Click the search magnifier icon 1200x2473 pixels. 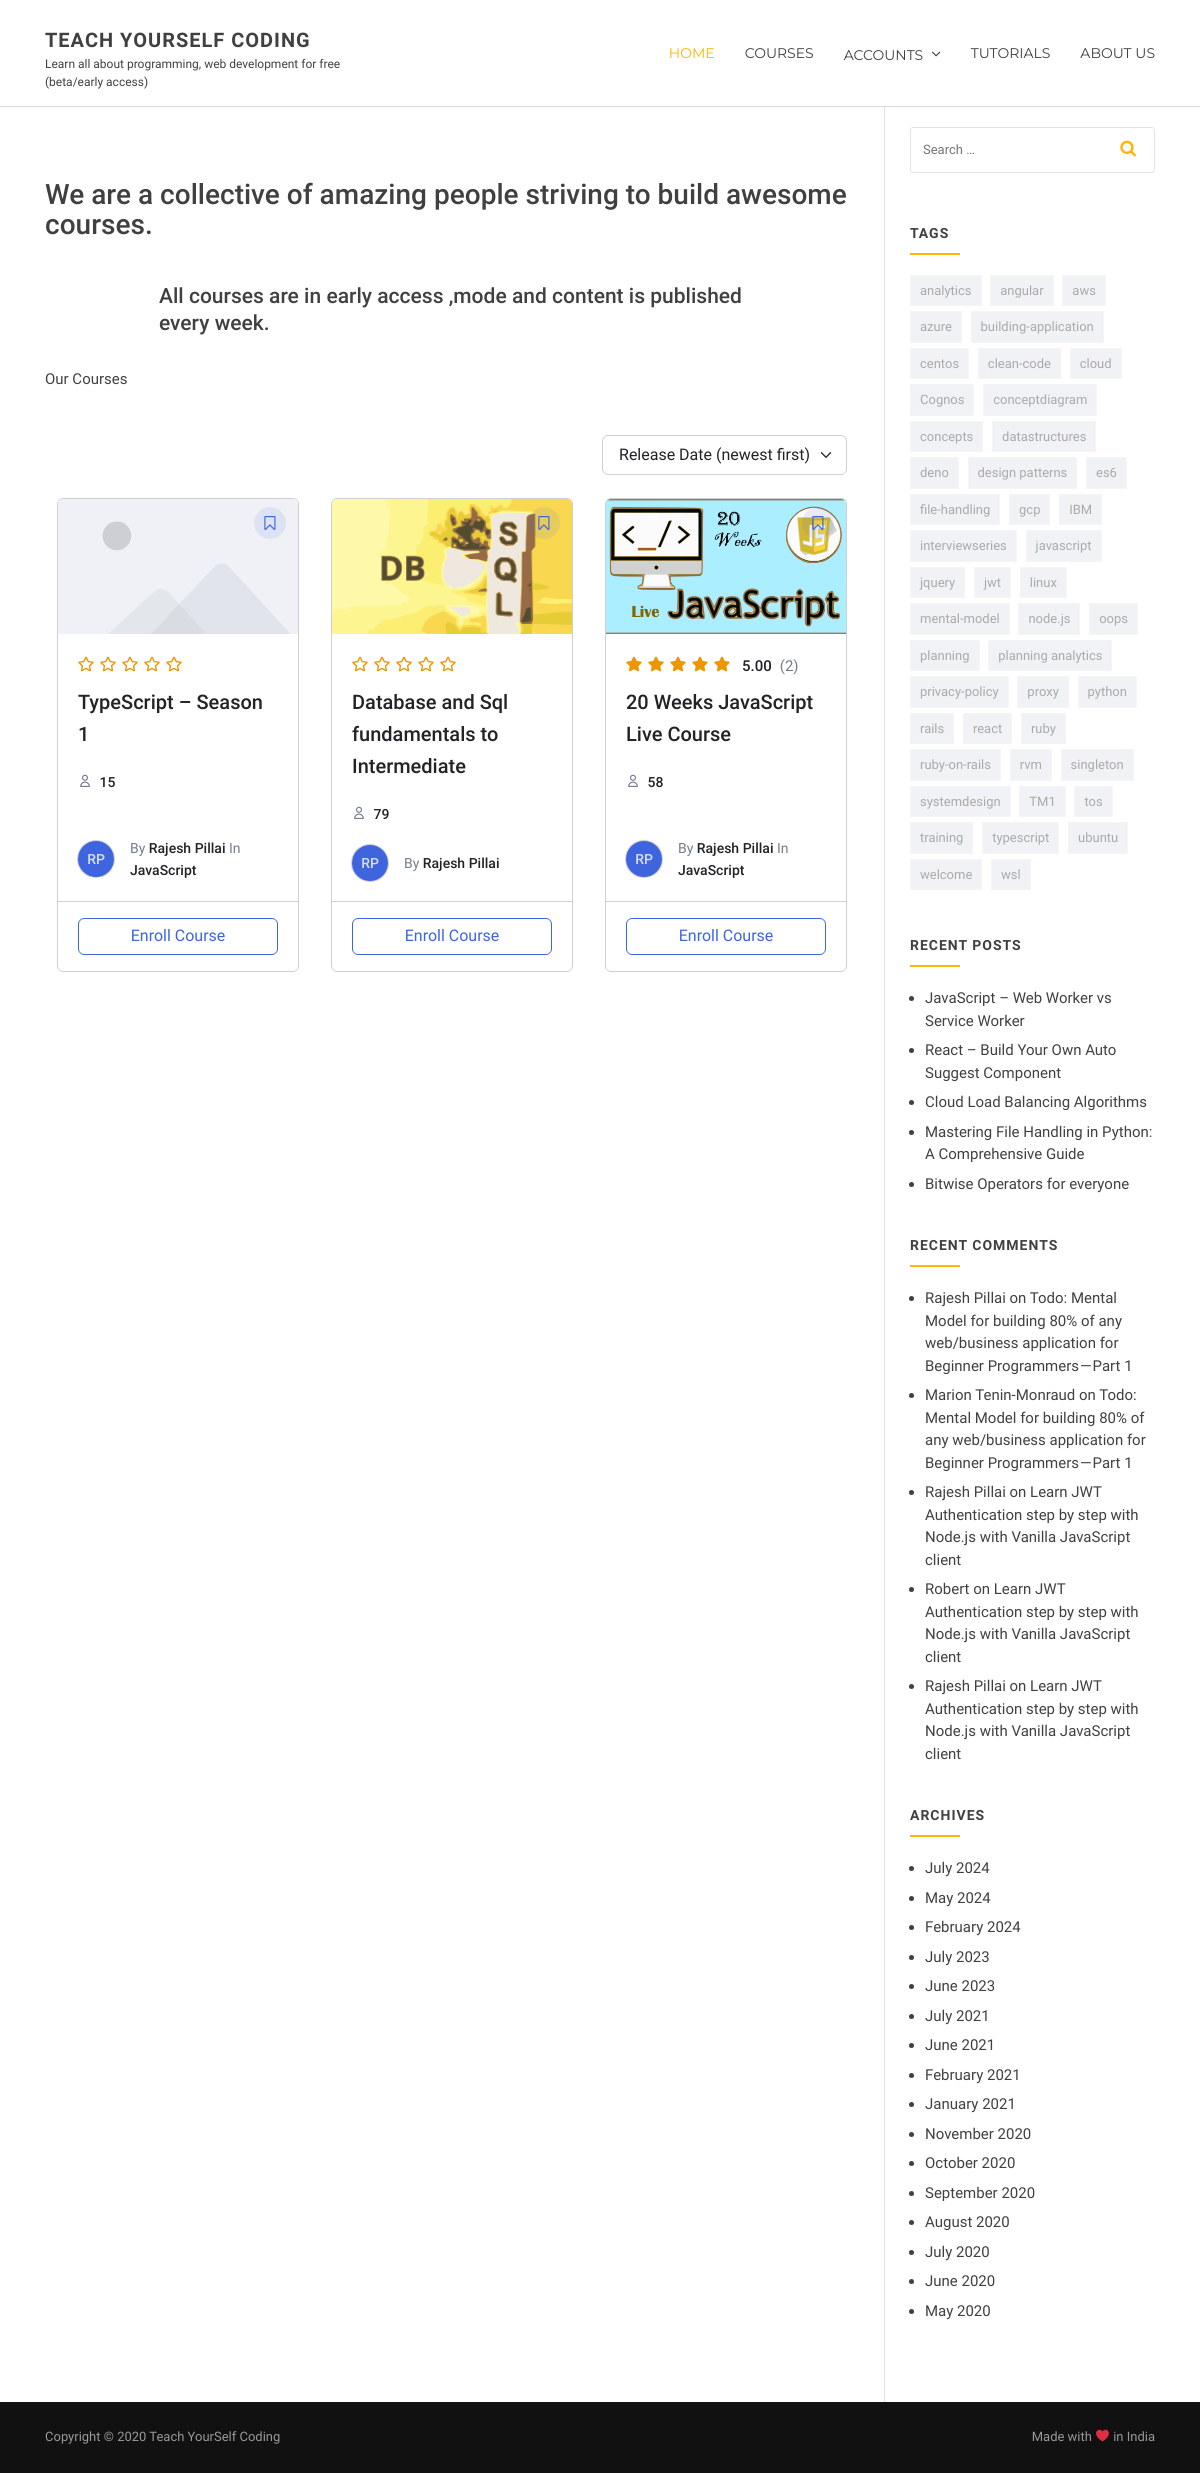pos(1128,149)
